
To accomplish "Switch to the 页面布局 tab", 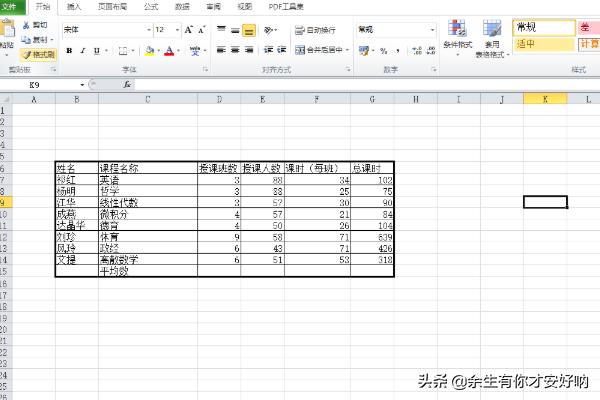I will (x=112, y=7).
